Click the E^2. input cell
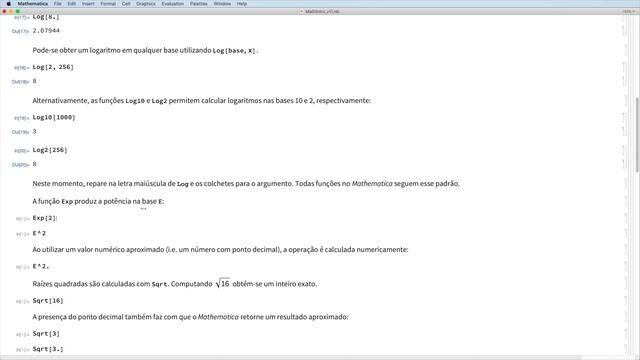Viewport: 640px width, 360px height. 41,267
